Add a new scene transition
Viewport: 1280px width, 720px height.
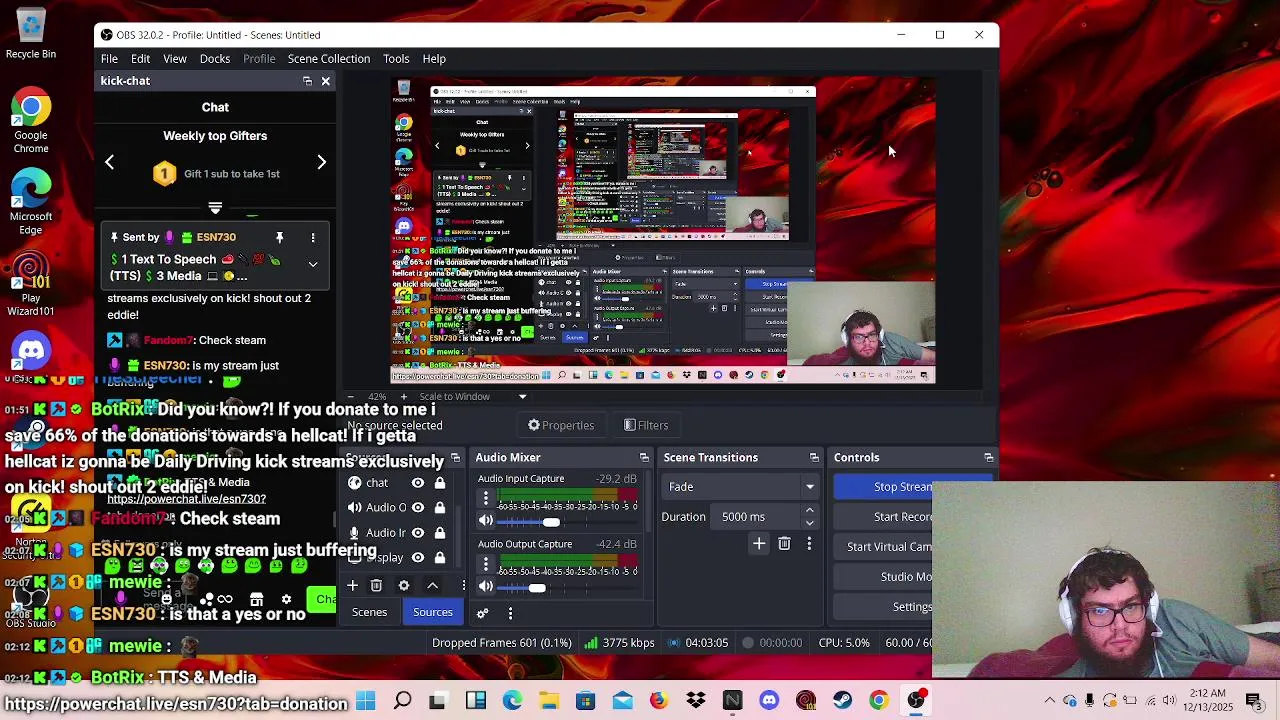click(759, 544)
